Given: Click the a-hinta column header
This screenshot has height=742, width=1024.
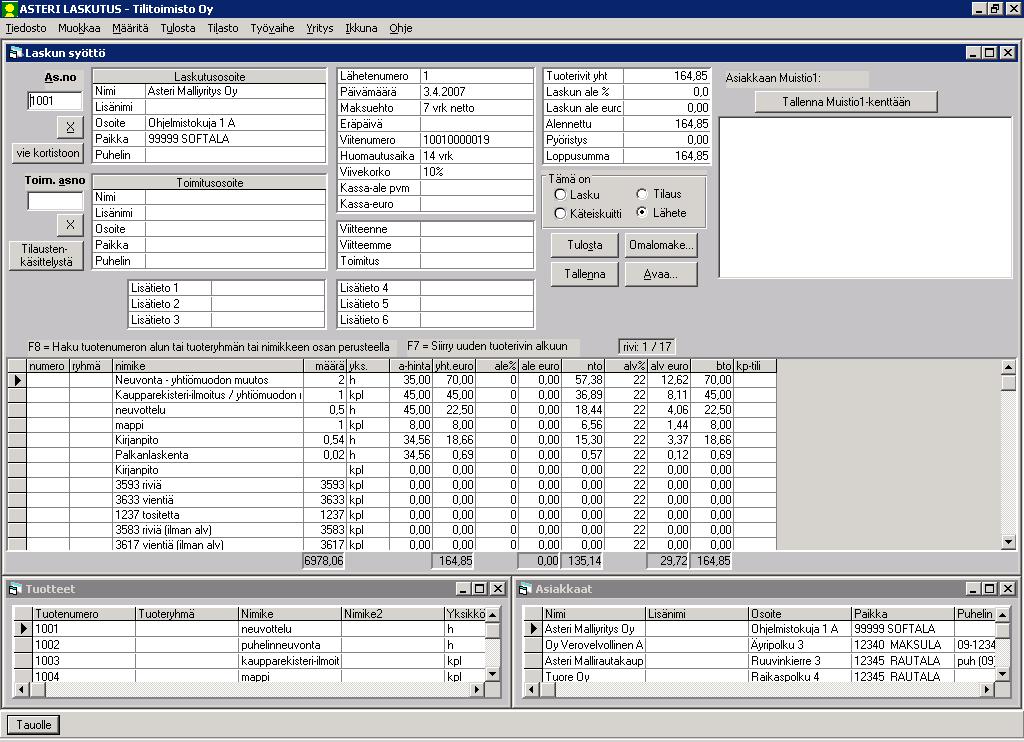Looking at the screenshot, I should [x=411, y=366].
